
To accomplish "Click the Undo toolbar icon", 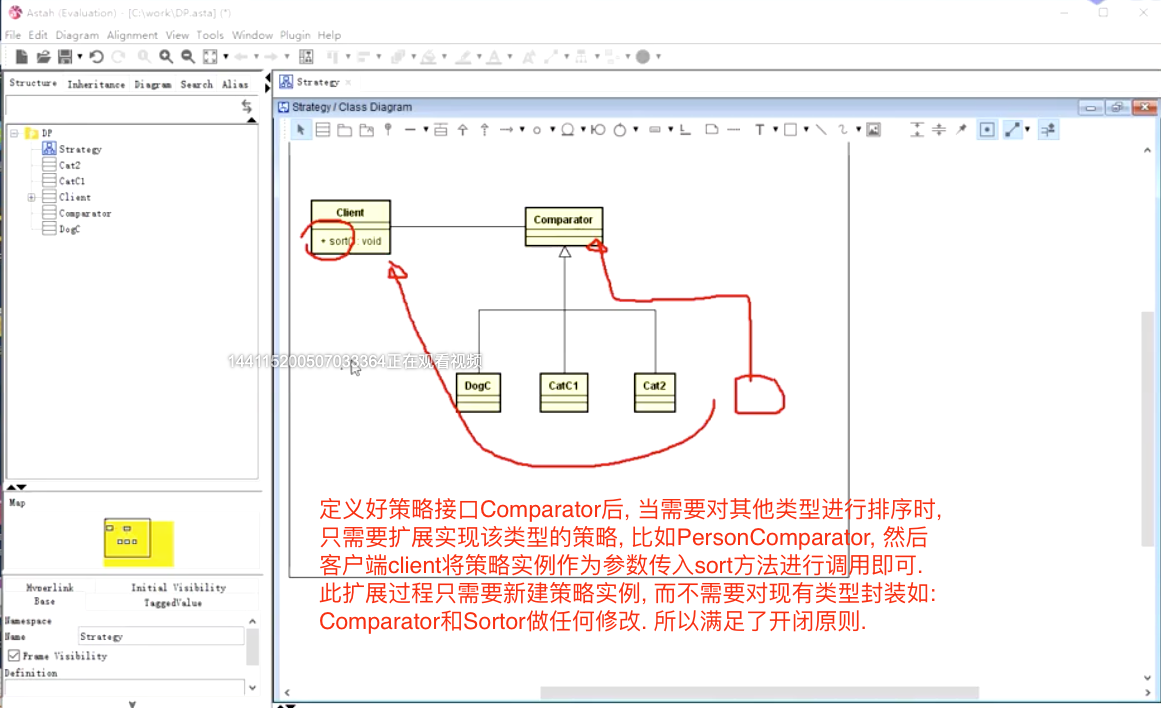I will (x=96, y=57).
